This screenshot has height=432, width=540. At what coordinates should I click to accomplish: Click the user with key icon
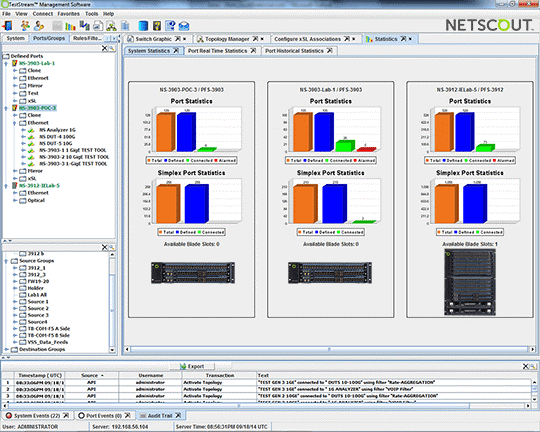[39, 26]
